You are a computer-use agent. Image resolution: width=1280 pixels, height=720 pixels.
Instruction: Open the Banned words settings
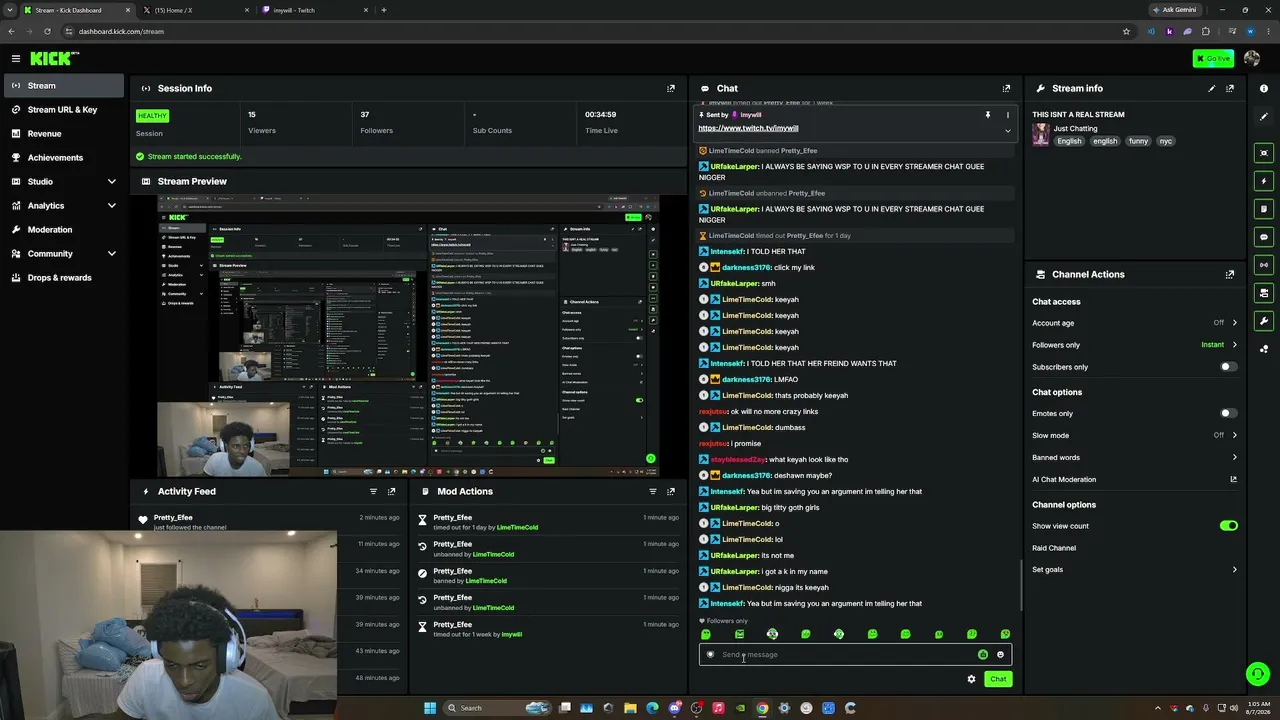[x=1134, y=457]
